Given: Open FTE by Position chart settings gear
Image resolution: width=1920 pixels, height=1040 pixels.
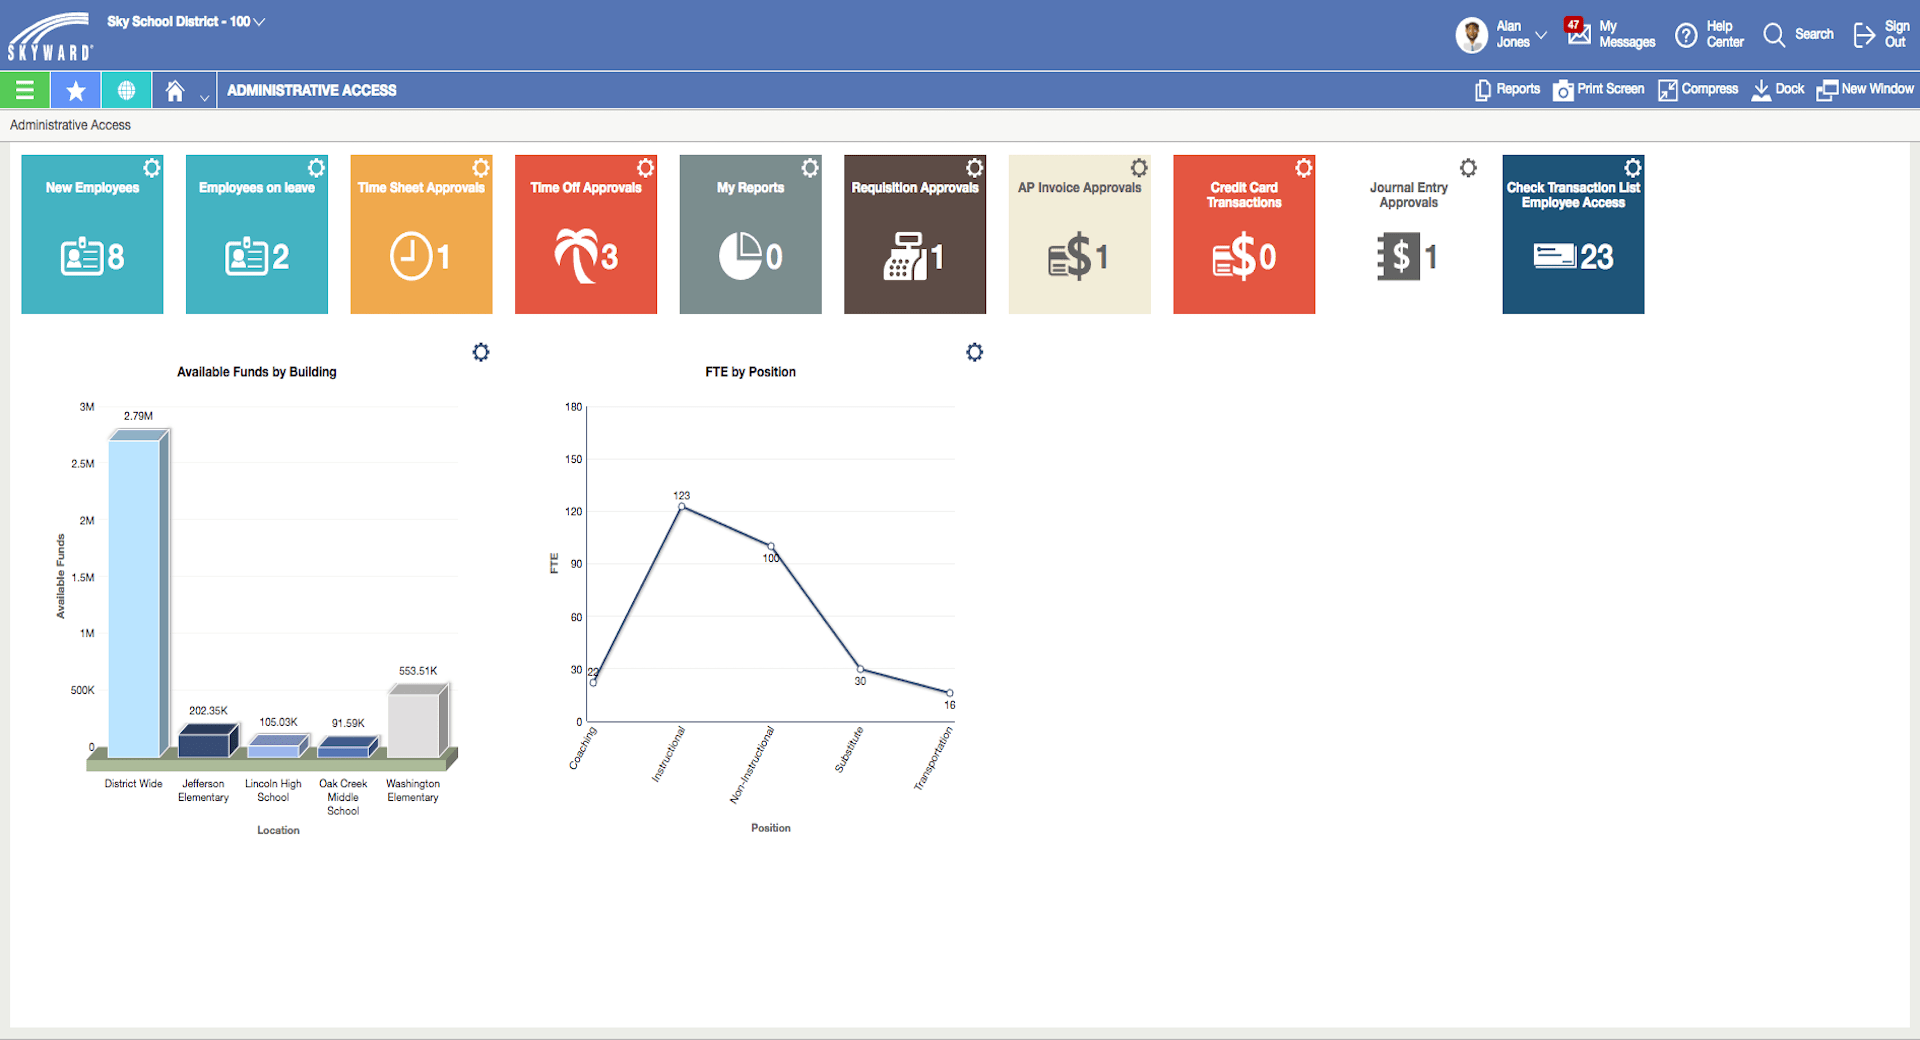Looking at the screenshot, I should pyautogui.click(x=975, y=352).
